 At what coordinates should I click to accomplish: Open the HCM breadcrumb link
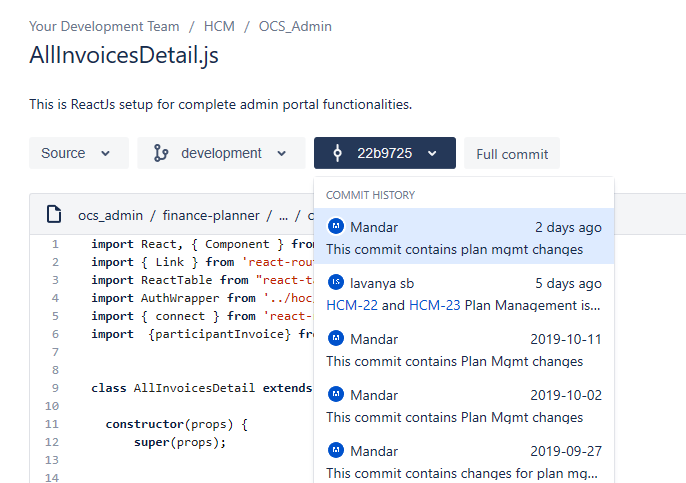(x=219, y=26)
